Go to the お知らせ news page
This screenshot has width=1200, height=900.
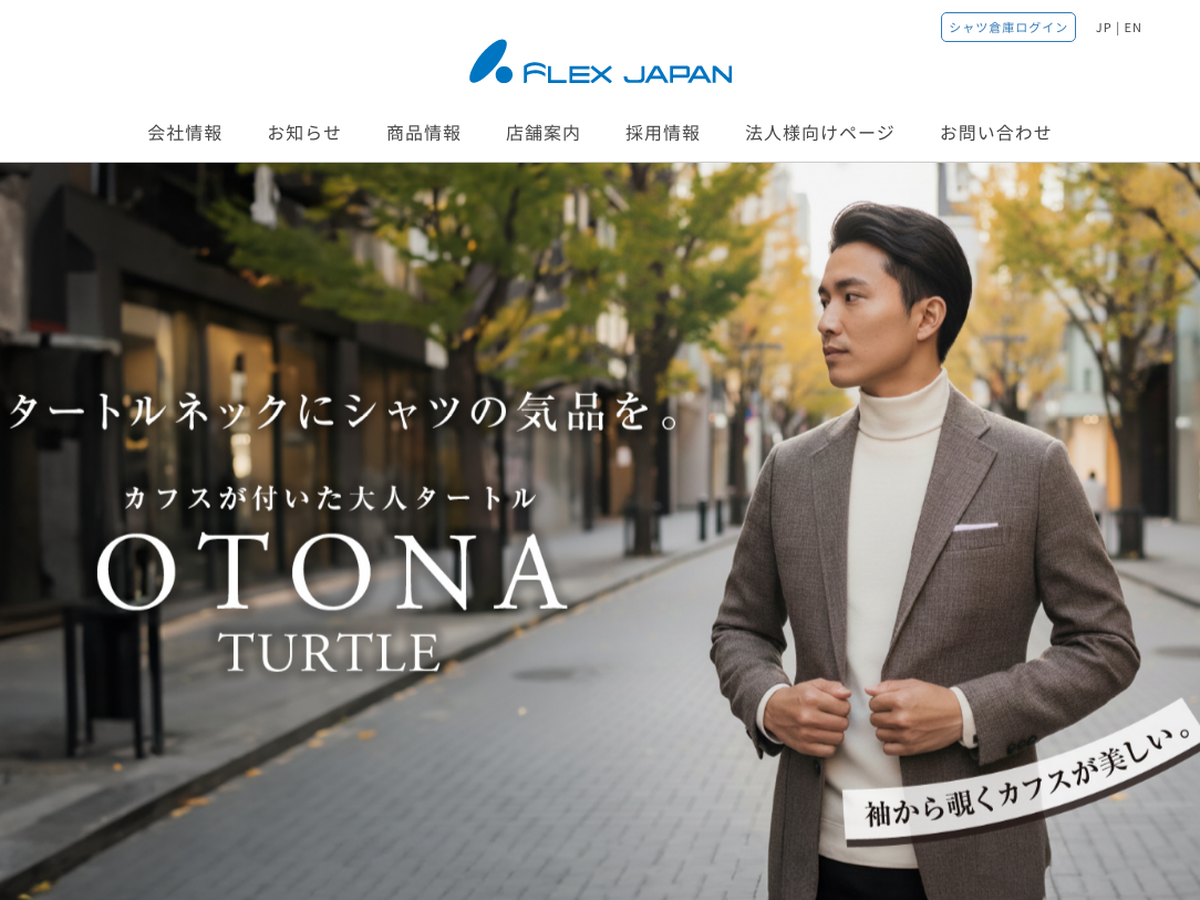click(x=304, y=132)
